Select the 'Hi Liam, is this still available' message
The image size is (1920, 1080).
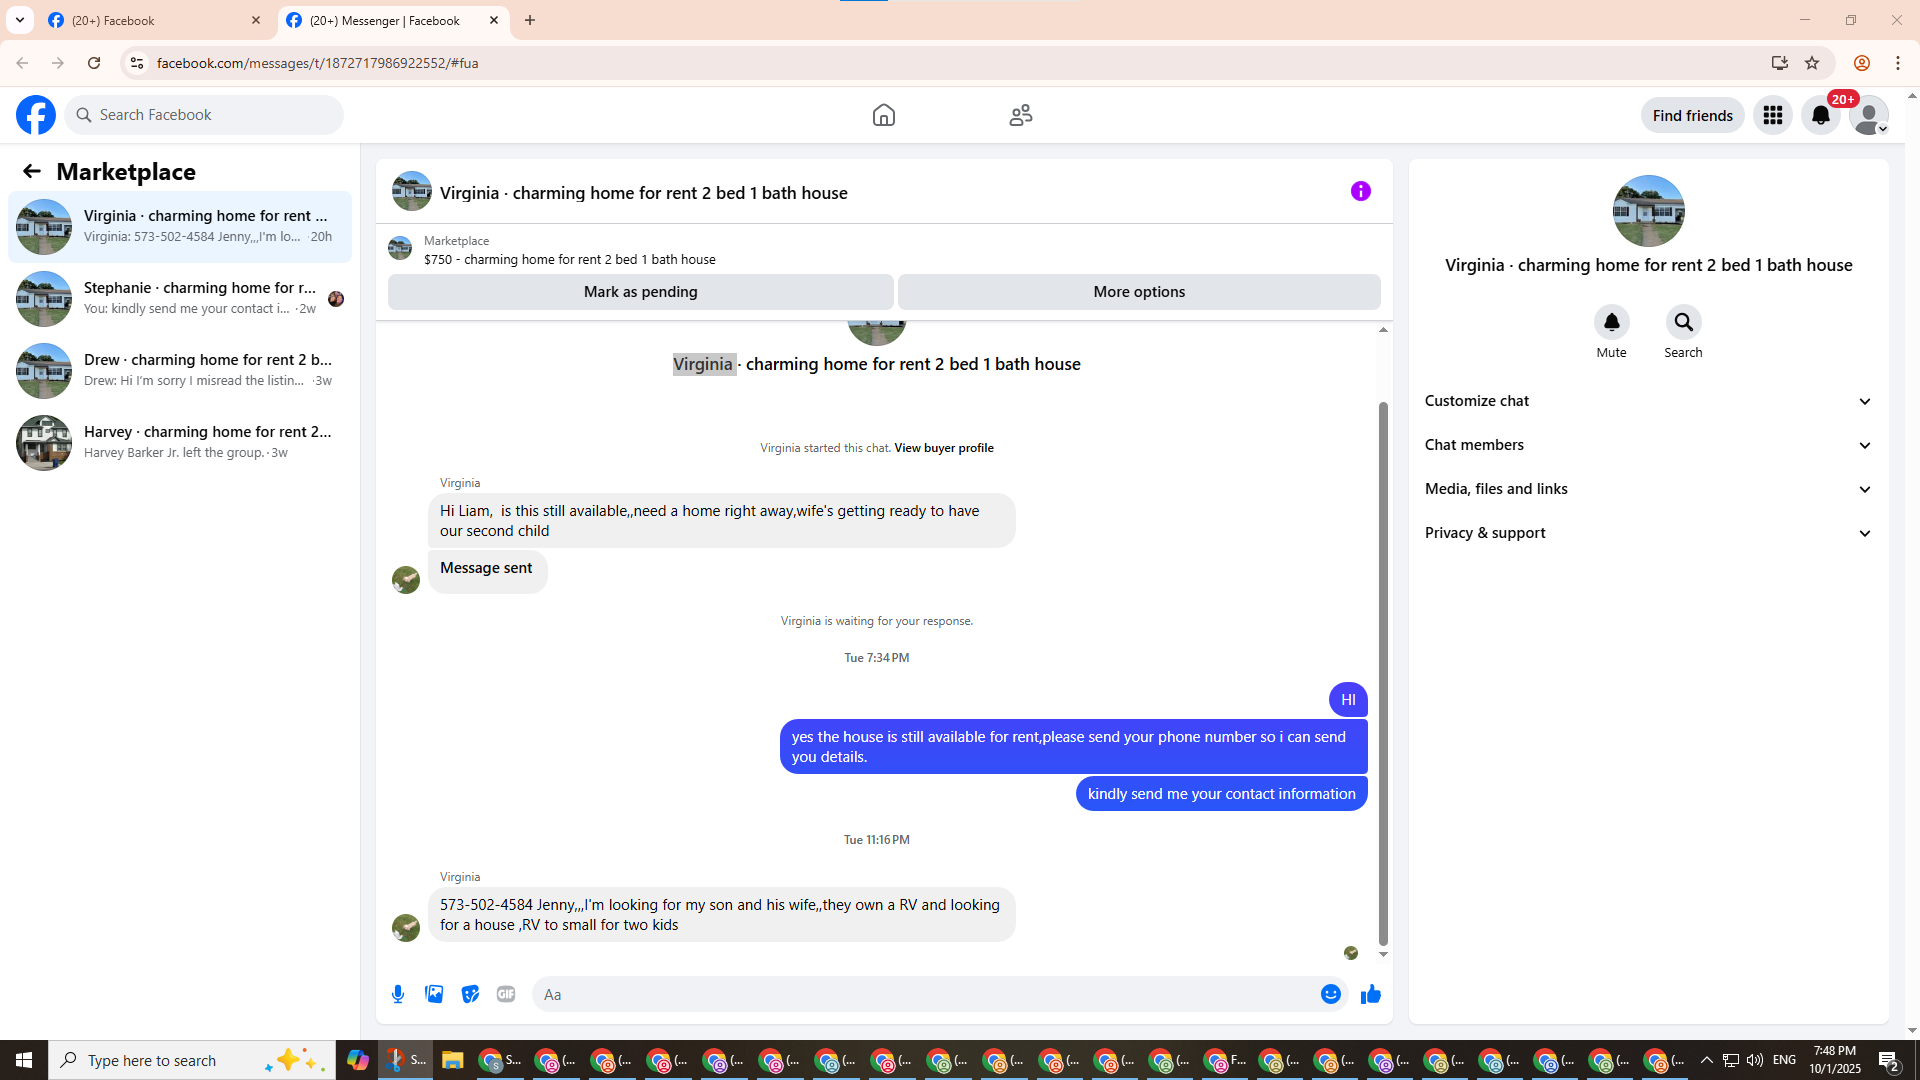point(721,521)
